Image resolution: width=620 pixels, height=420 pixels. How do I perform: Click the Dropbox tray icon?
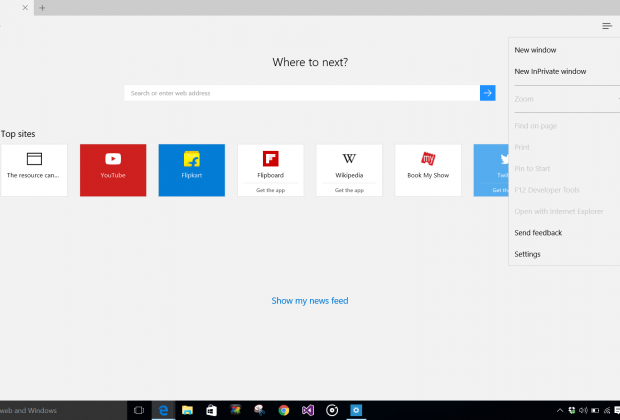[x=572, y=411]
